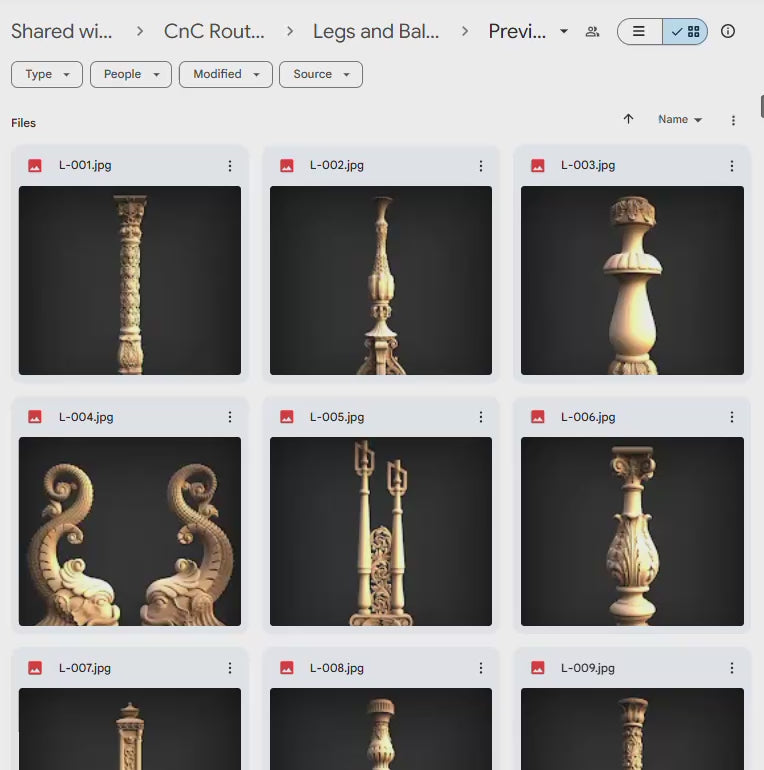Open the current folder Previ... dropdown menu

pos(564,31)
